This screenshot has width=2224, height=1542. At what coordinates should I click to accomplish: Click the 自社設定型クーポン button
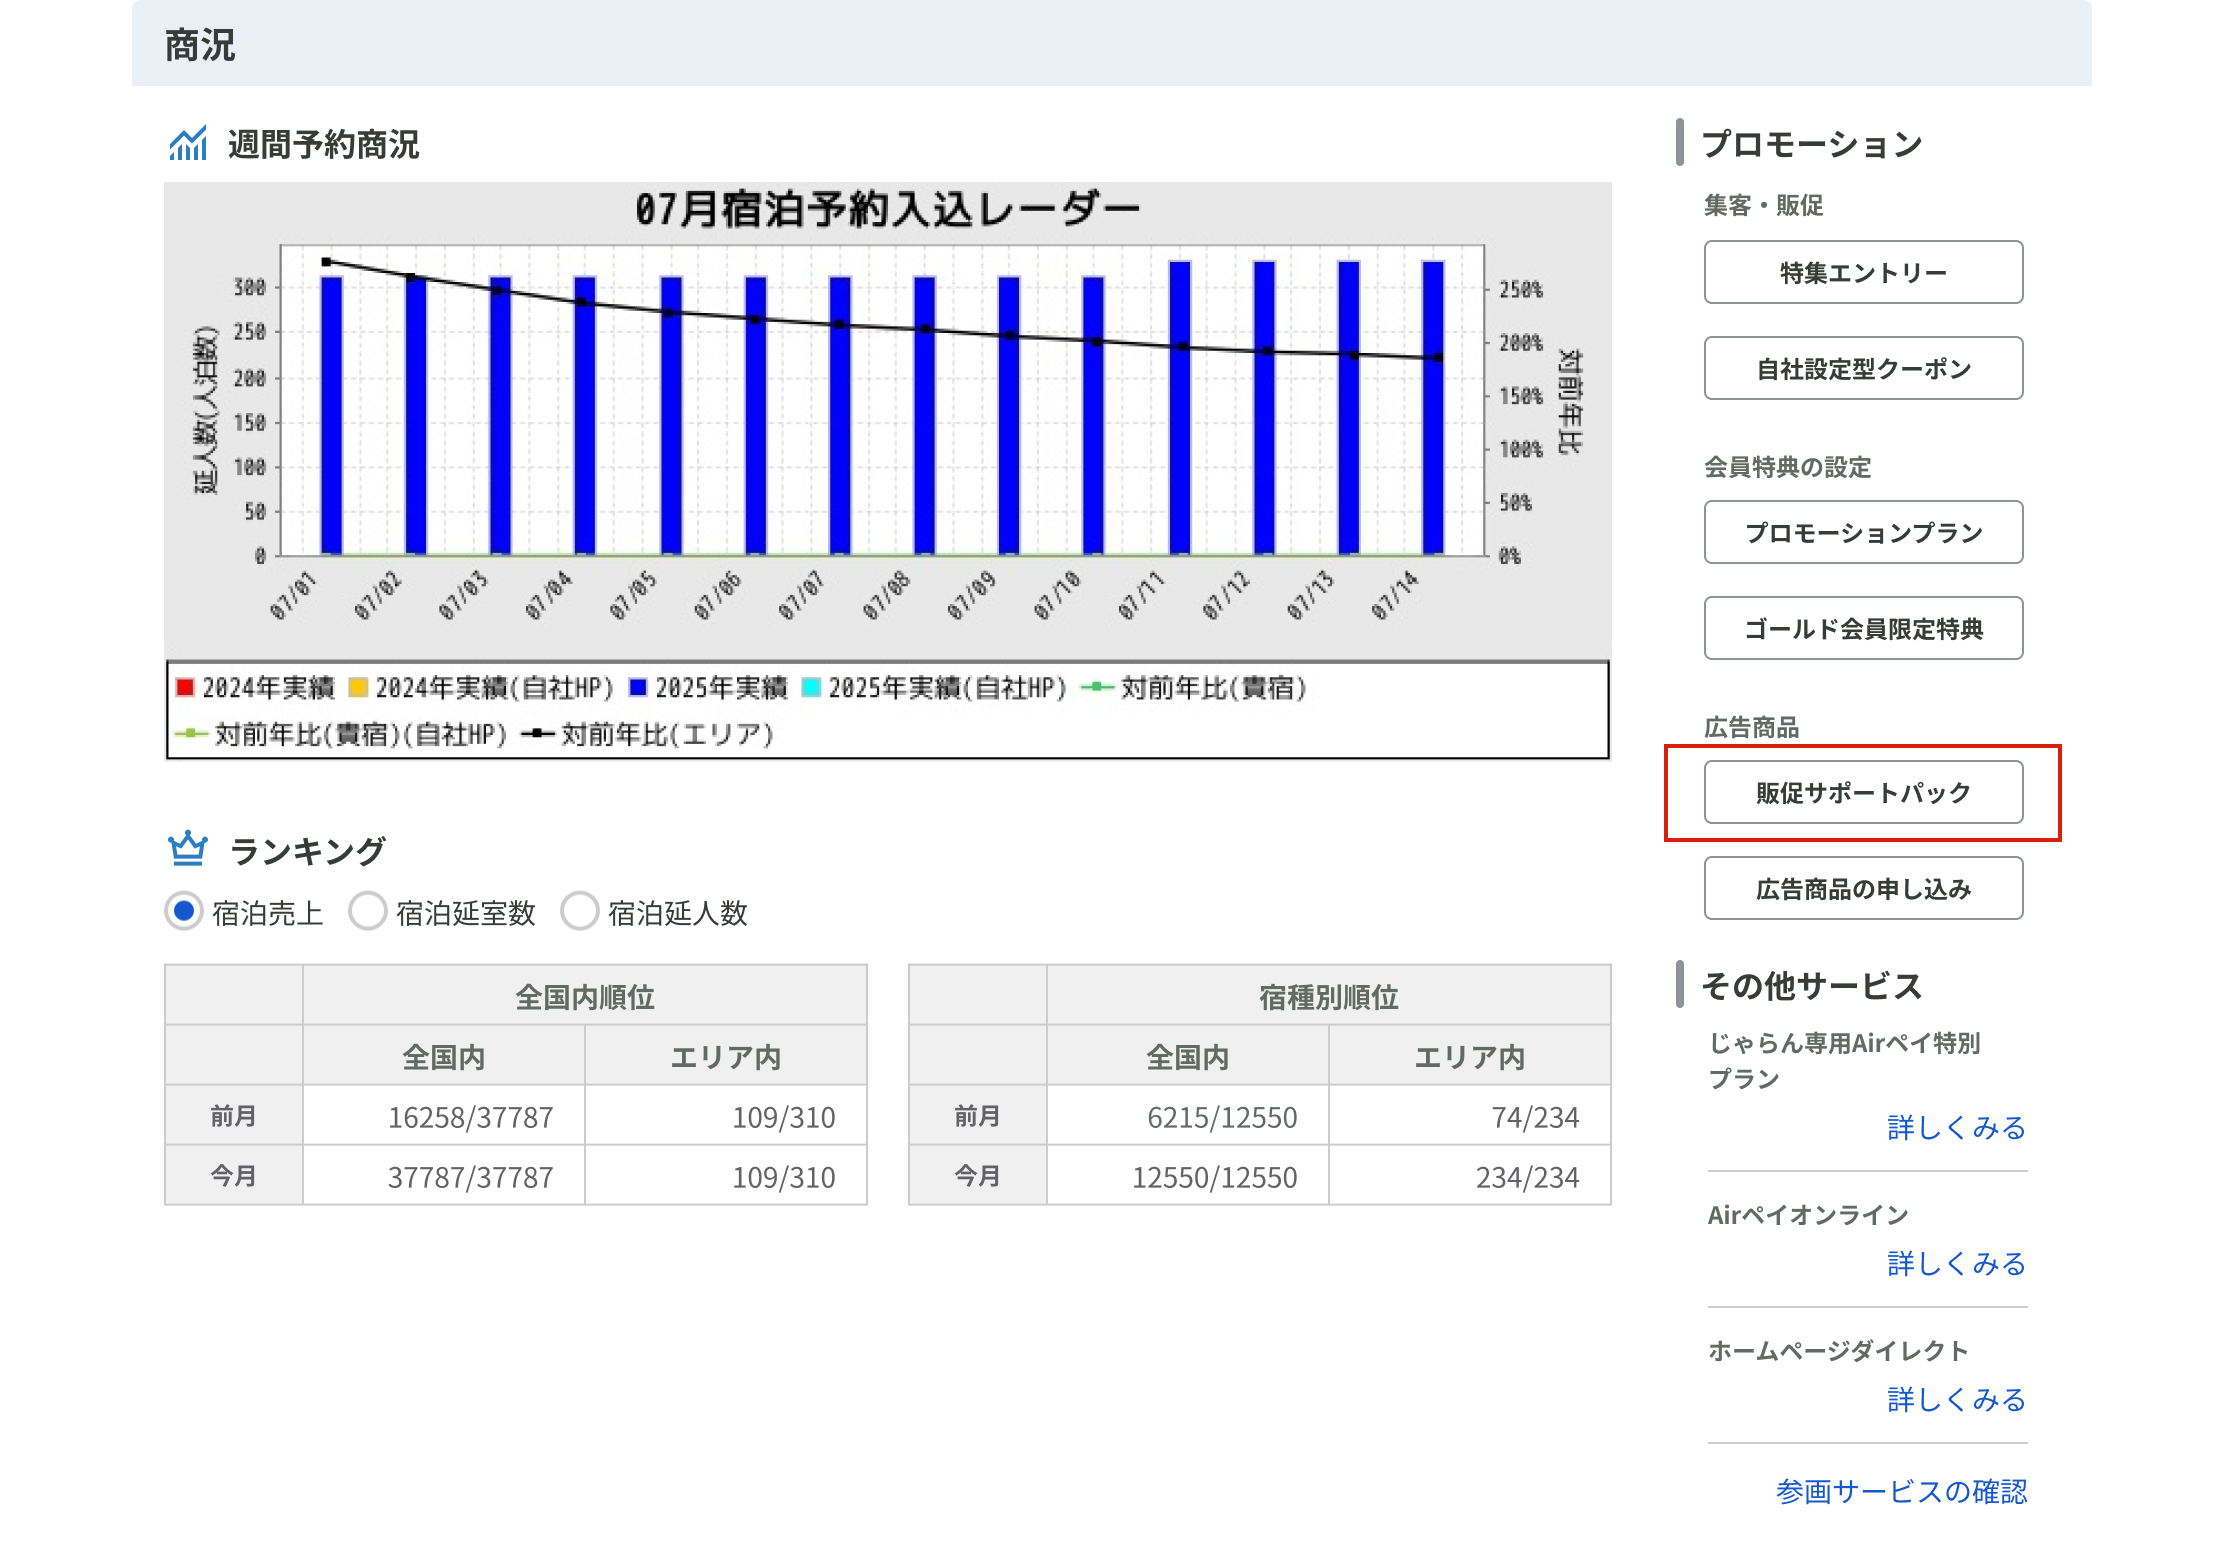pyautogui.click(x=1862, y=368)
